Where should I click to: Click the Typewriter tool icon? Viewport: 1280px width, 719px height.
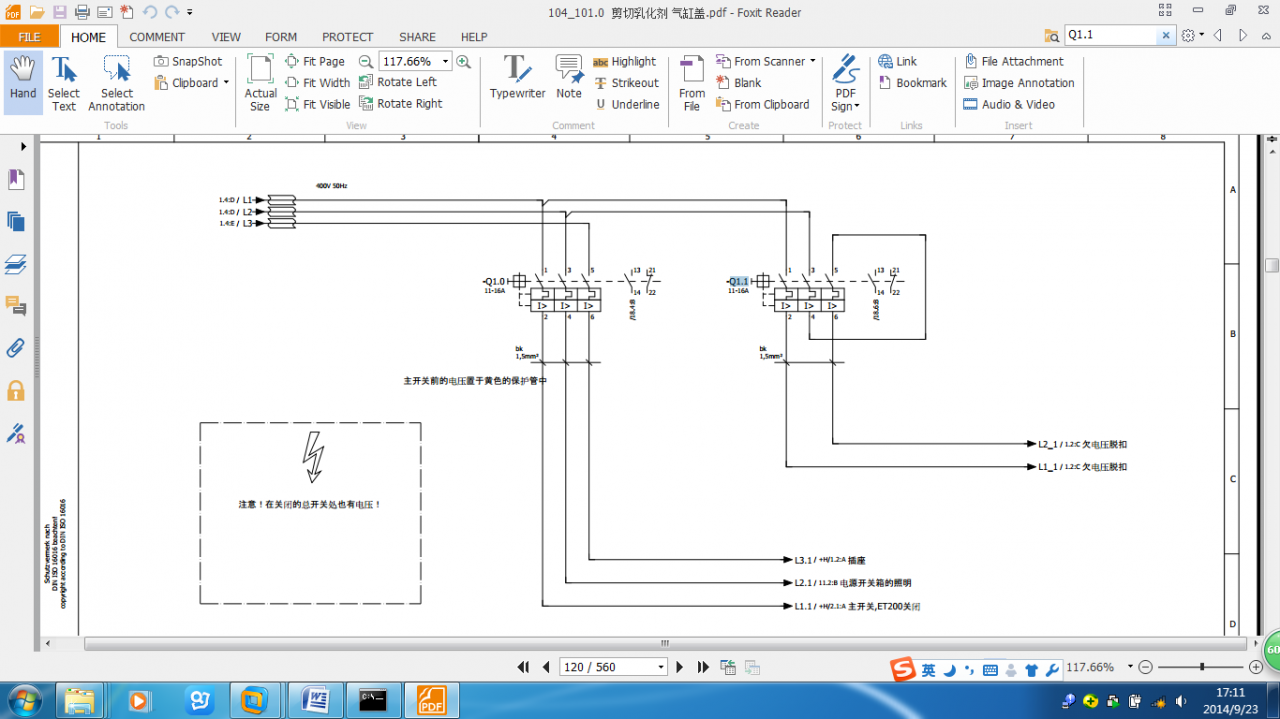click(517, 70)
